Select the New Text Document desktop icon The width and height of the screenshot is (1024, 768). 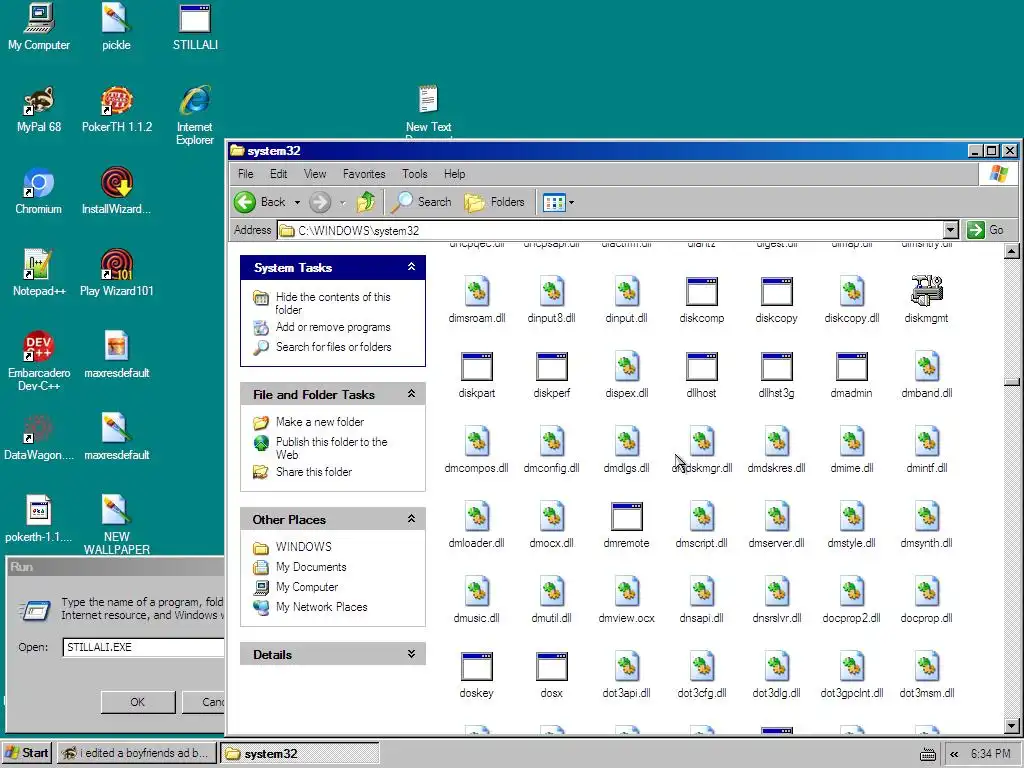point(428,111)
